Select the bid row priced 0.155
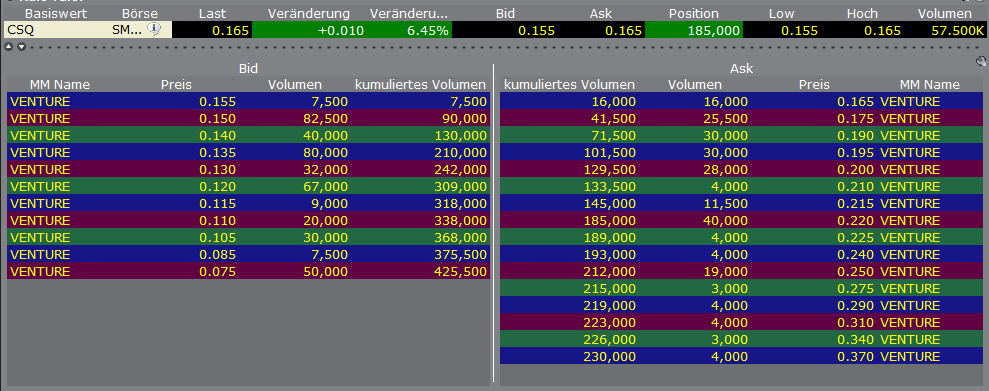Screen dimensions: 989x391 [249, 102]
